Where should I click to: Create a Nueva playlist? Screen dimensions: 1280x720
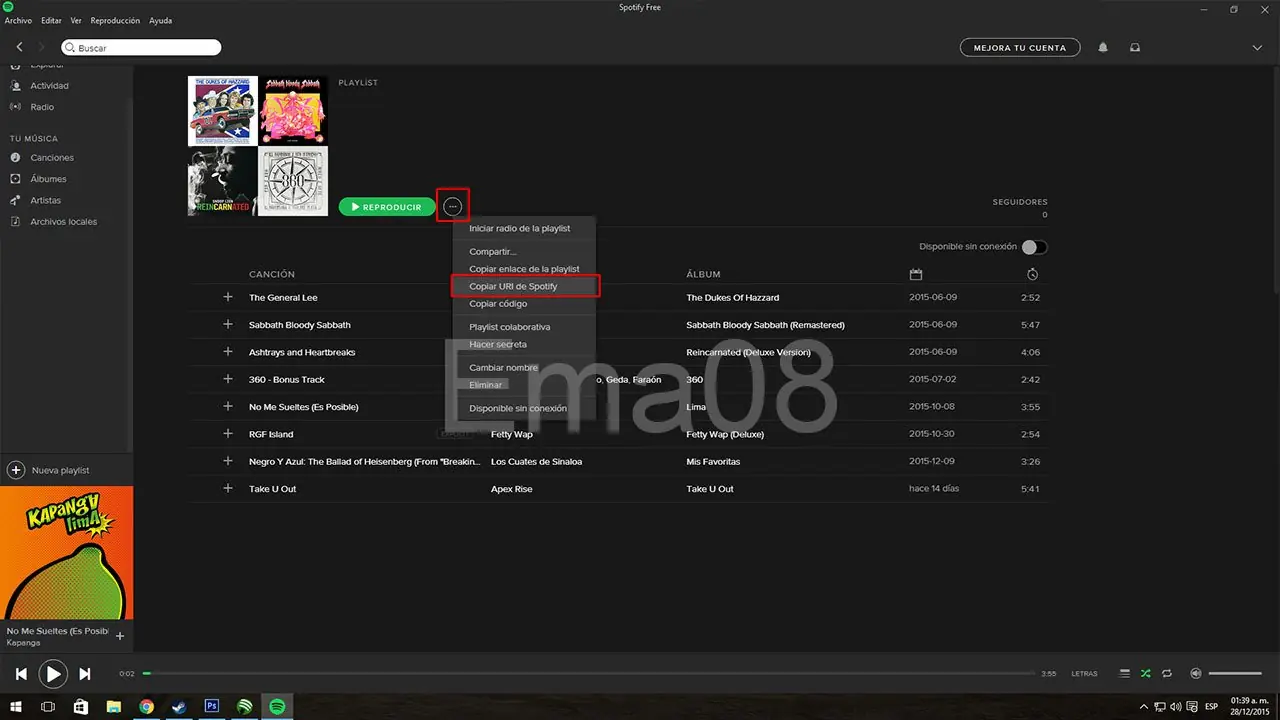[50, 470]
